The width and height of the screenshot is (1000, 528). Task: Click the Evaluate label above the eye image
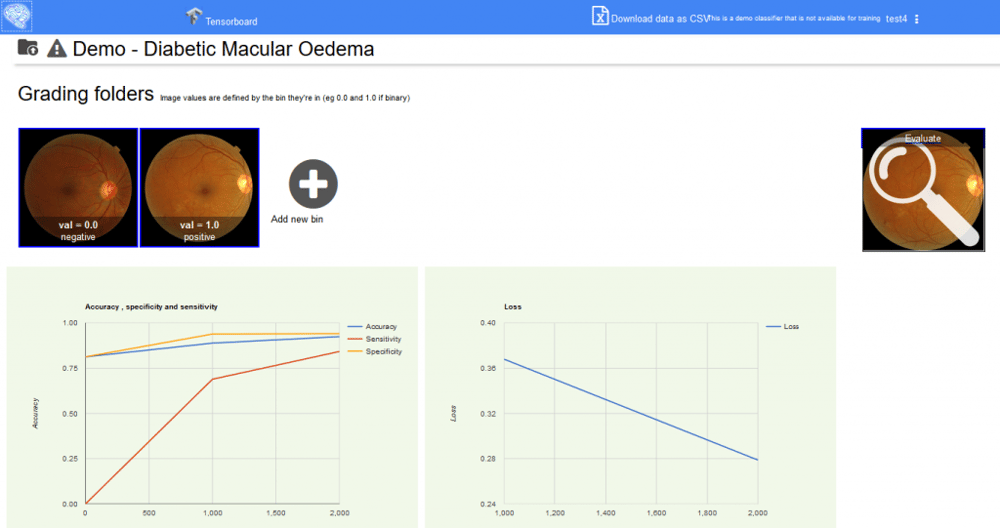922,138
